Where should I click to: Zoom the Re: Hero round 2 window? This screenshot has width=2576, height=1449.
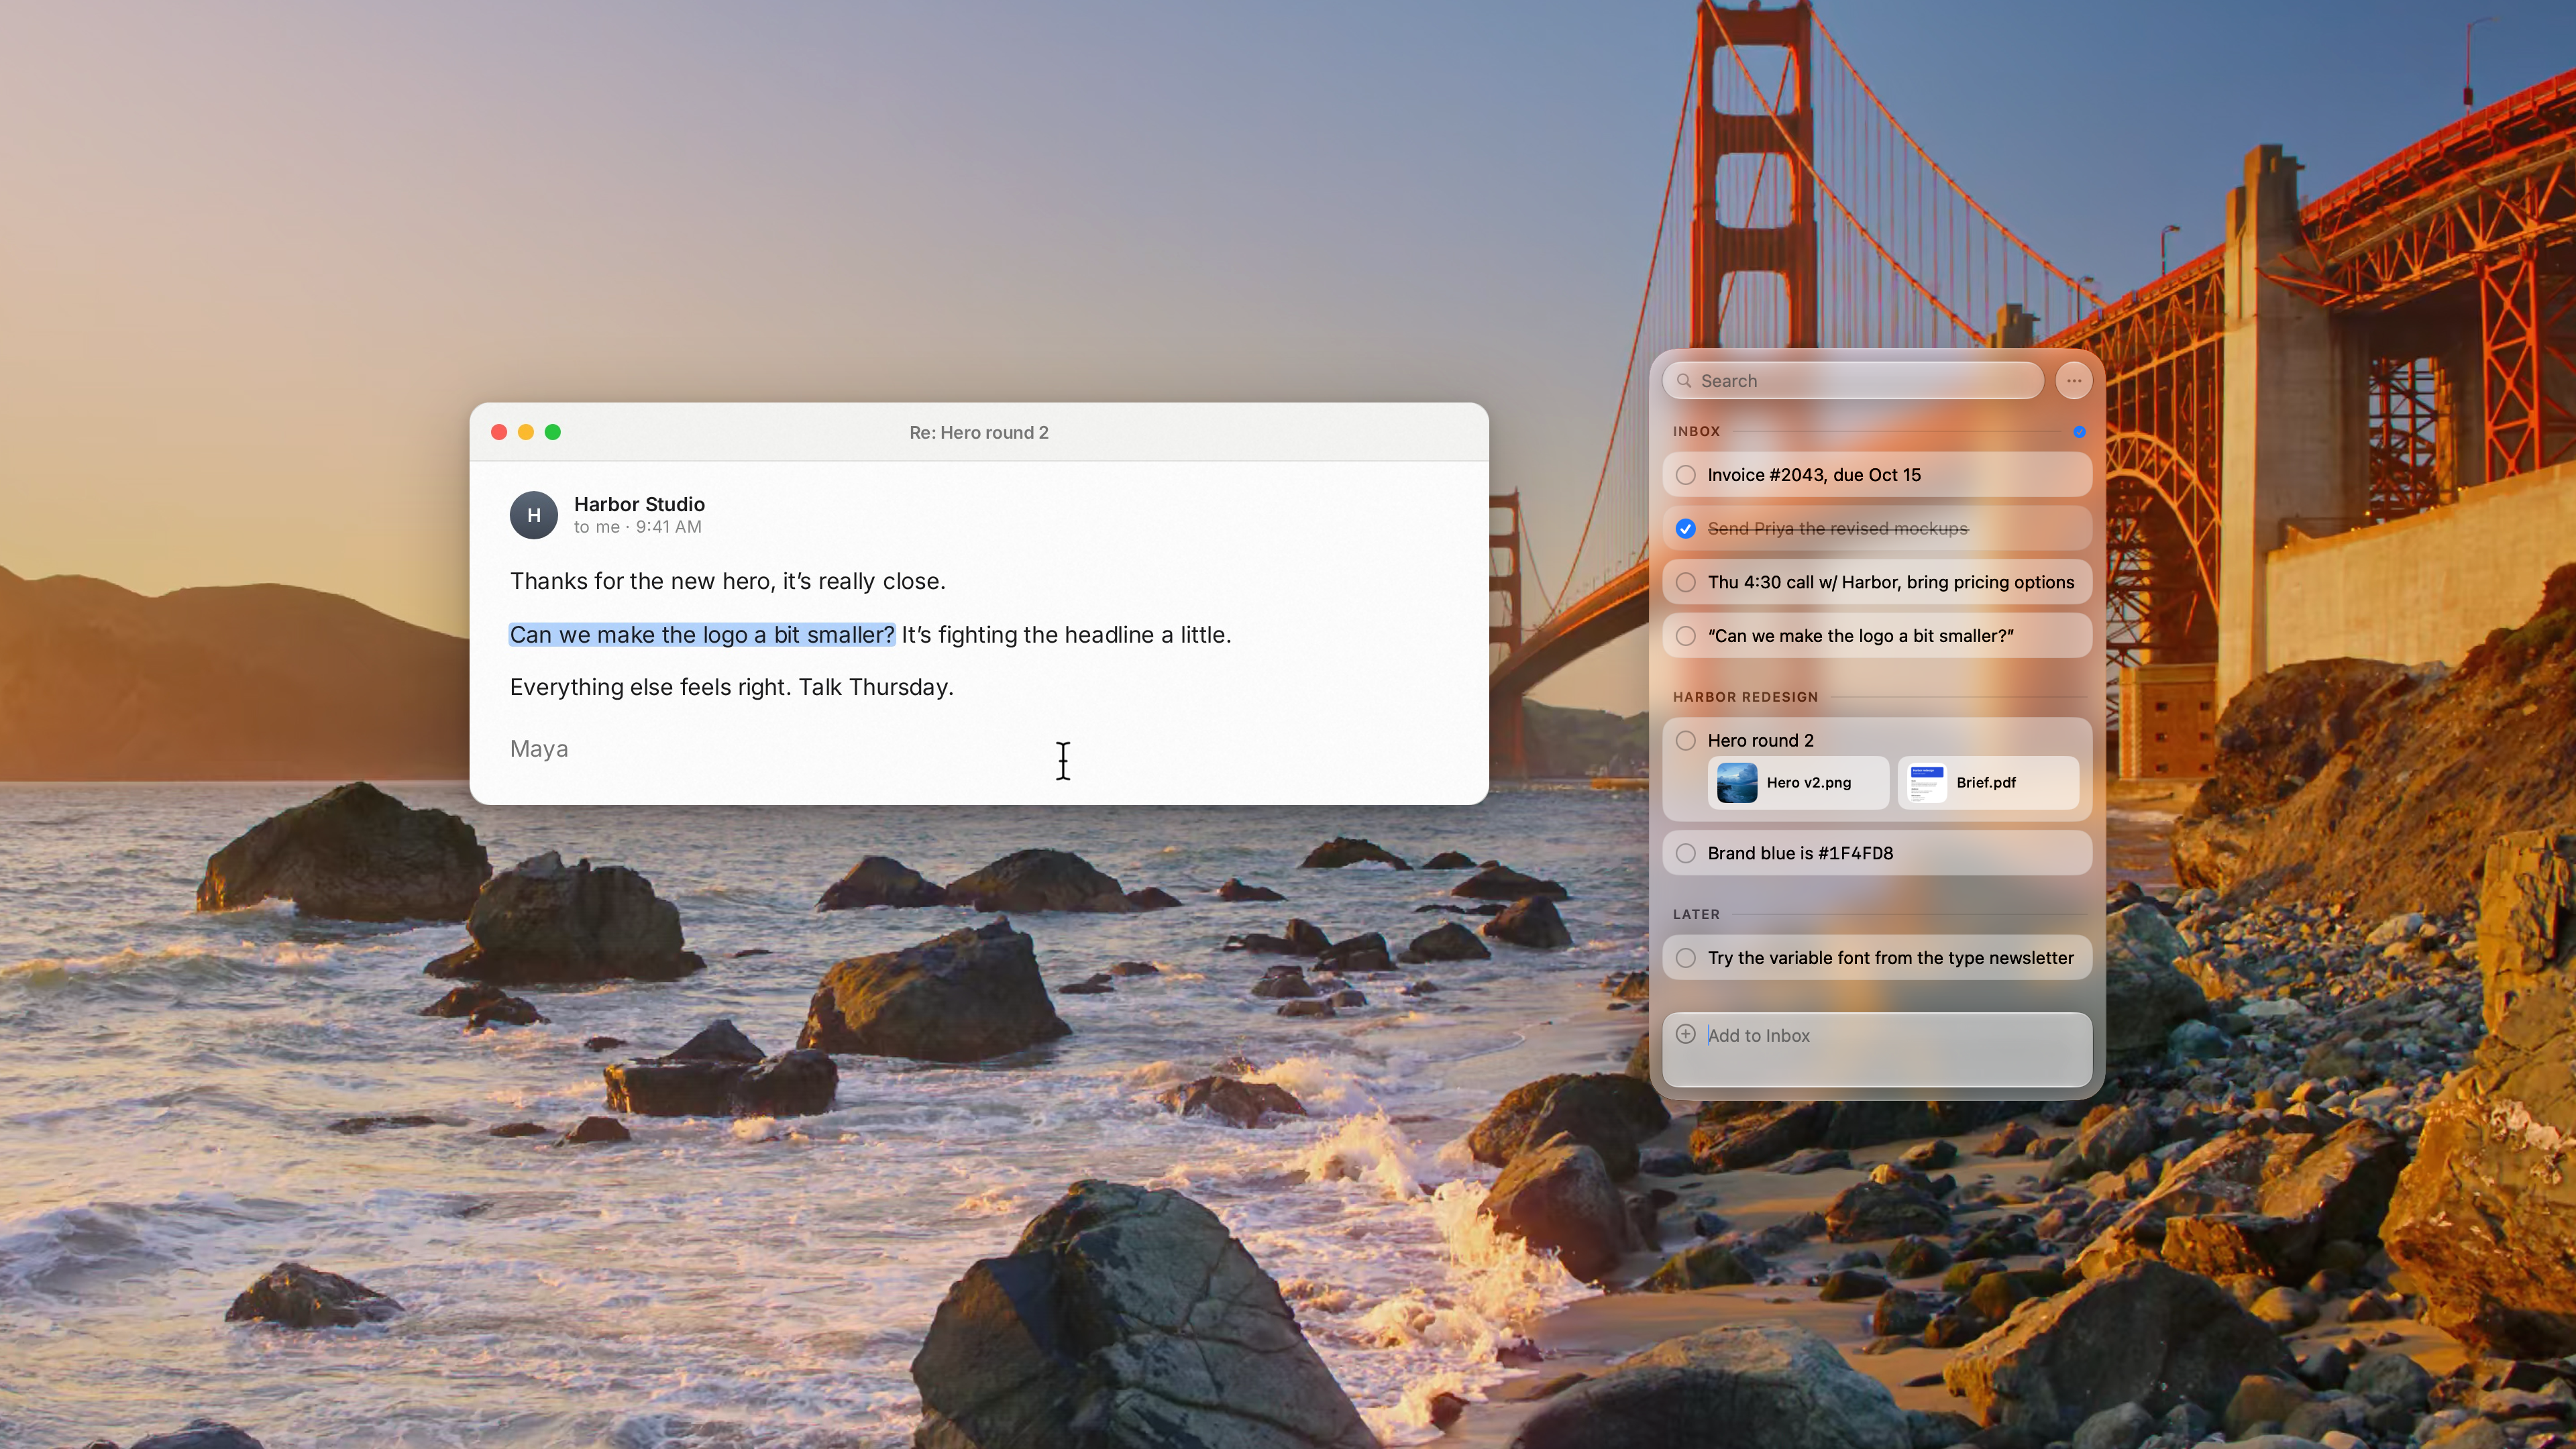[x=553, y=432]
